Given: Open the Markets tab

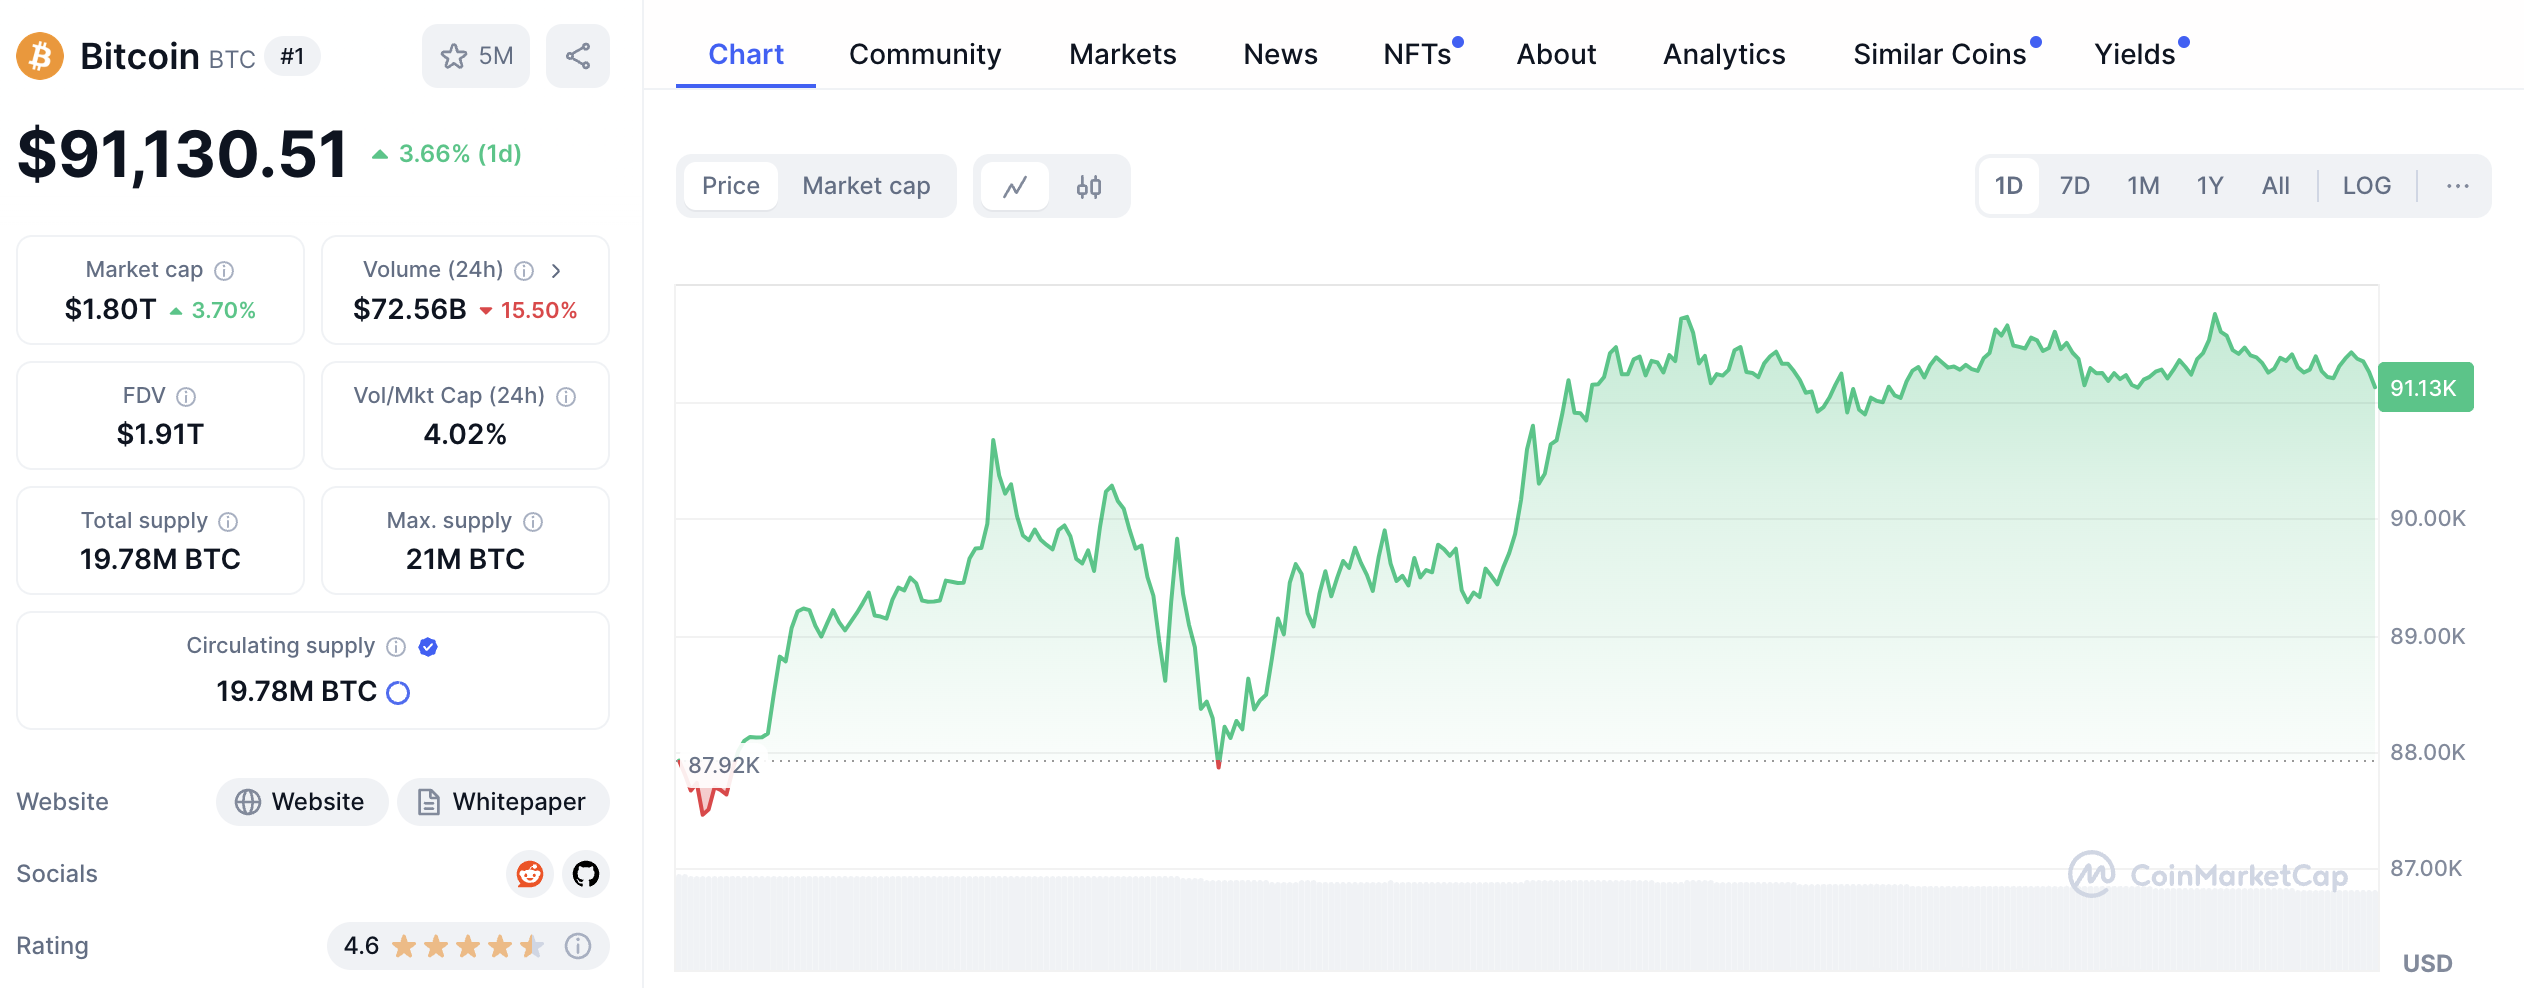Looking at the screenshot, I should (x=1122, y=54).
